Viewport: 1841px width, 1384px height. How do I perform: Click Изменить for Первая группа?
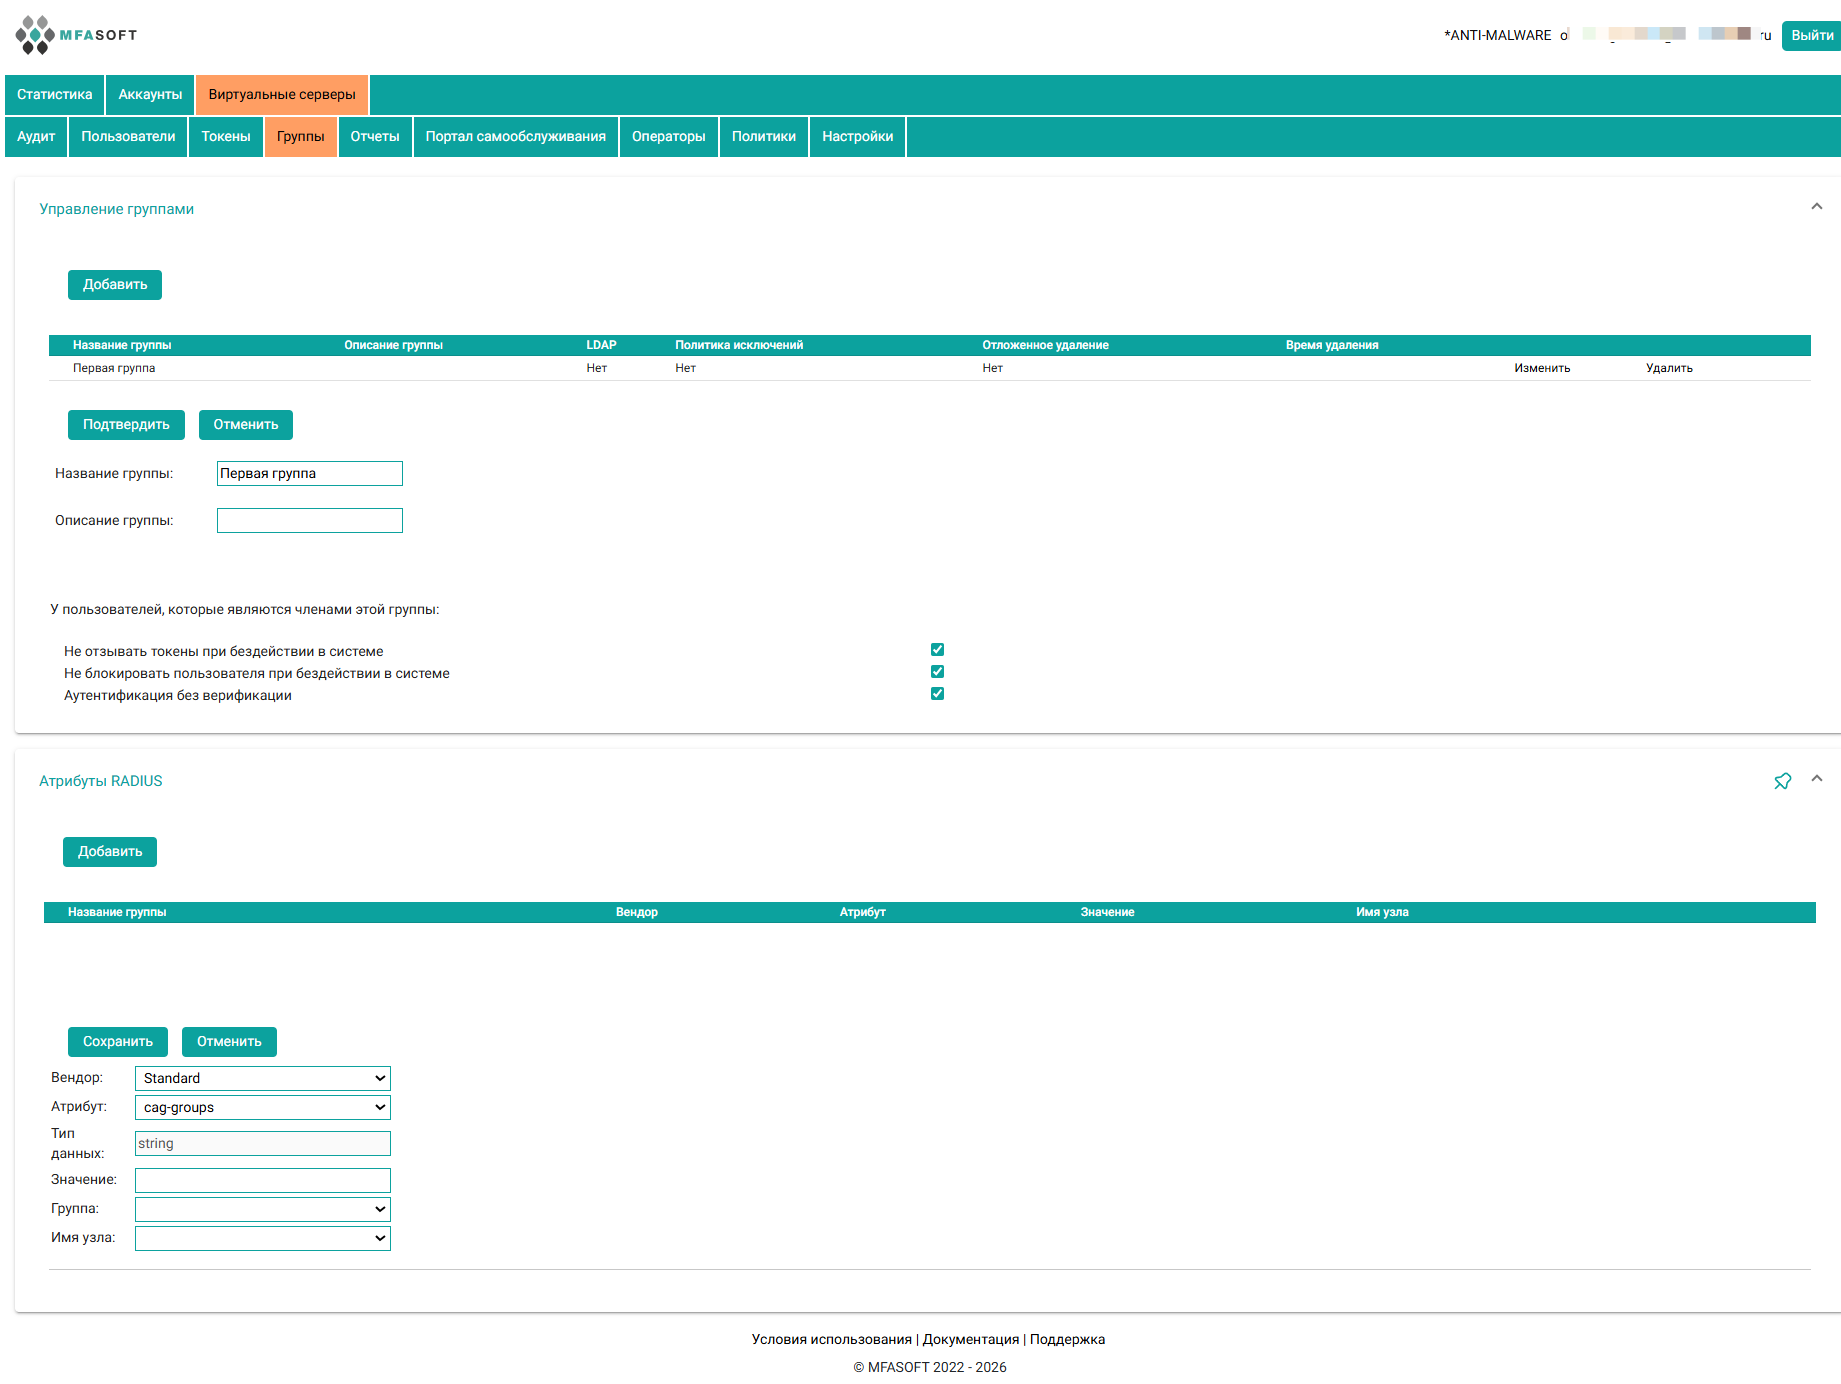click(1542, 368)
